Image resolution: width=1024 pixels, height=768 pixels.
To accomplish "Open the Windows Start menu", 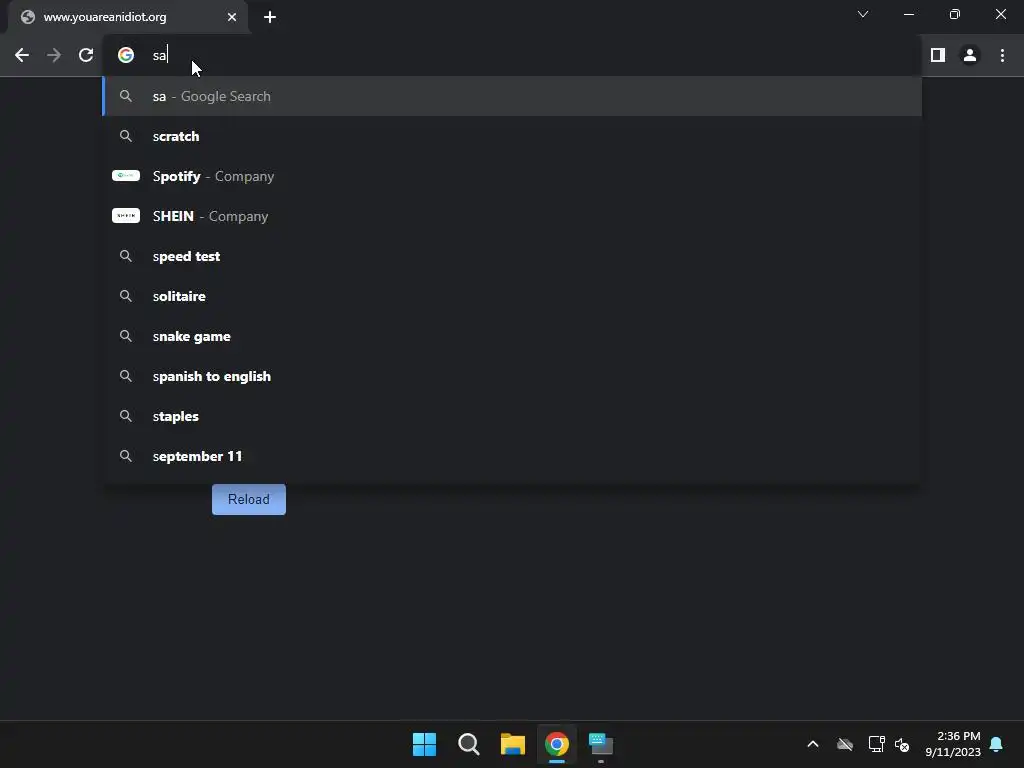I will pos(424,744).
